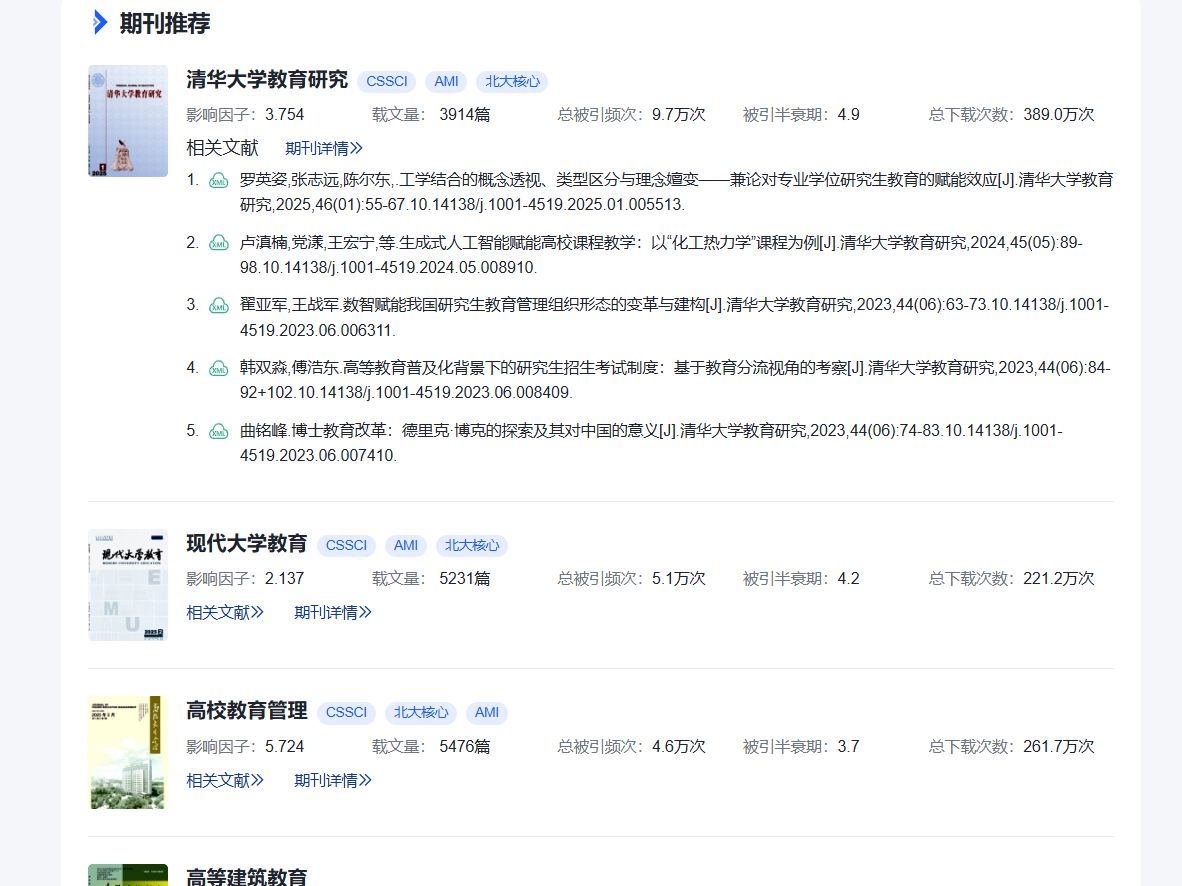The height and width of the screenshot is (886, 1182).
Task: Click AMI tag of 高校教育管理
Action: [487, 713]
